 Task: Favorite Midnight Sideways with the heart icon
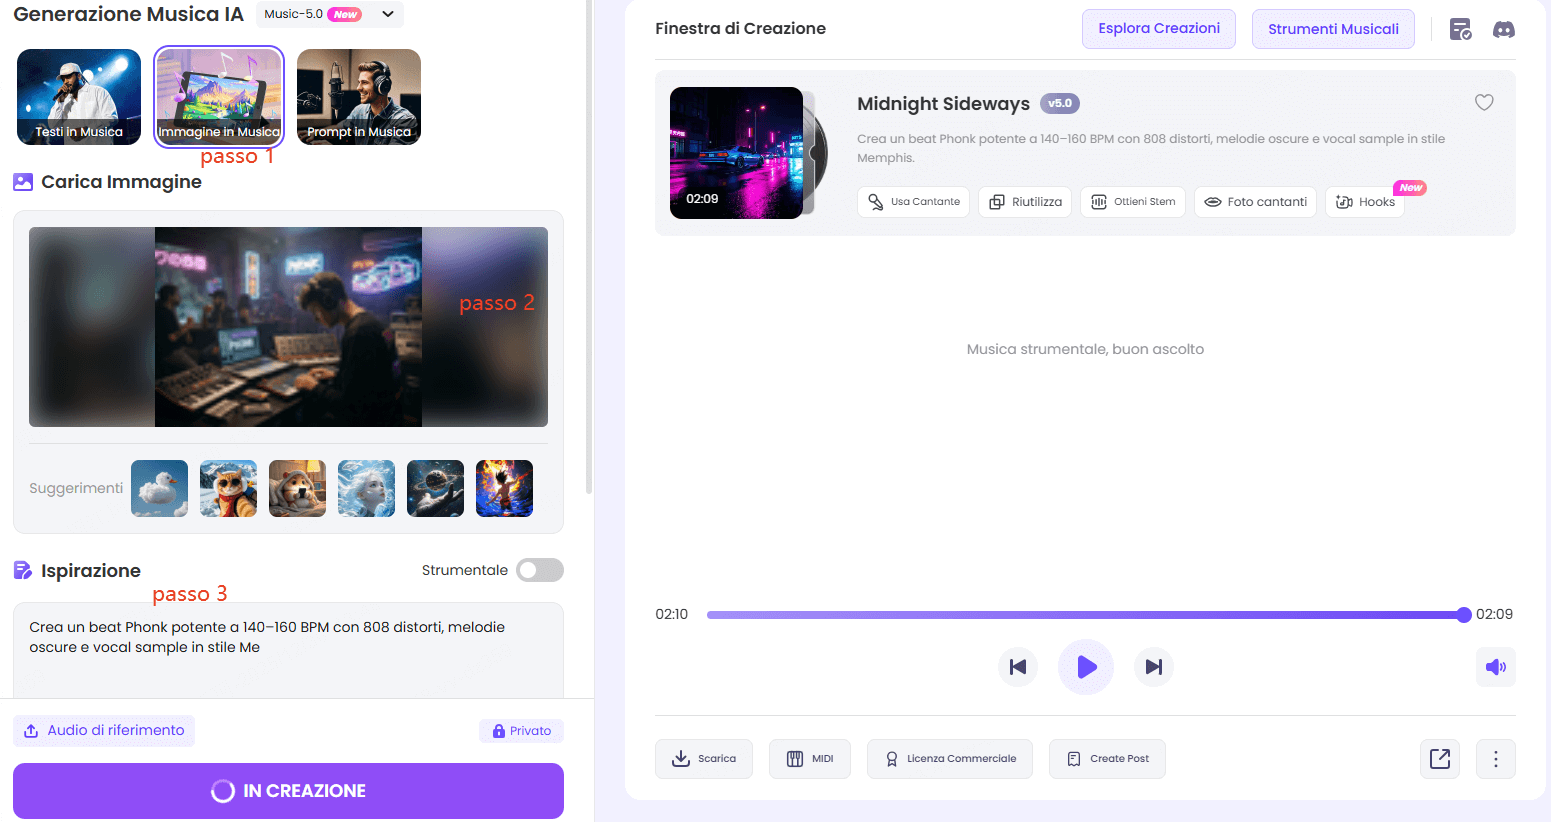tap(1484, 102)
